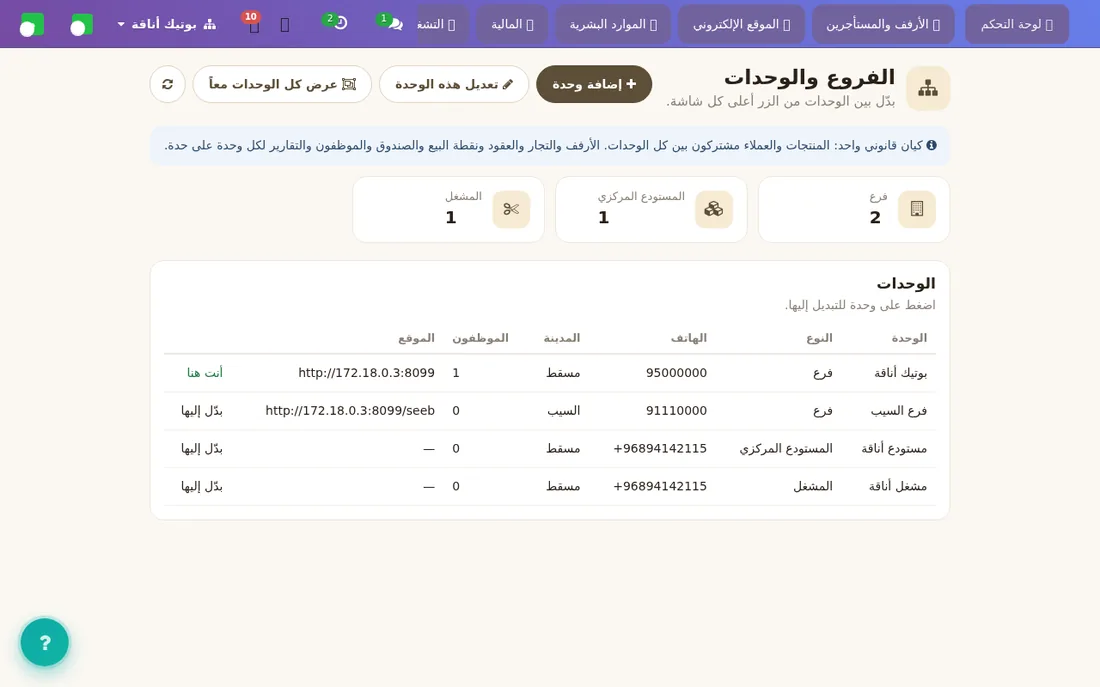Click the http://172.18.0.3:8099/seeb address
The image size is (1100, 687).
[x=350, y=411]
